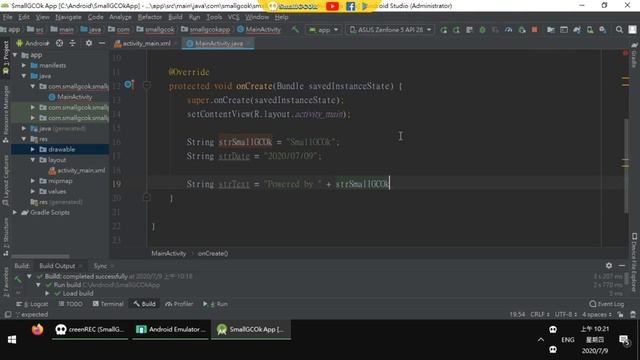This screenshot has height=360, width=640.
Task: Collapse the Run build node
Action: tap(38, 284)
